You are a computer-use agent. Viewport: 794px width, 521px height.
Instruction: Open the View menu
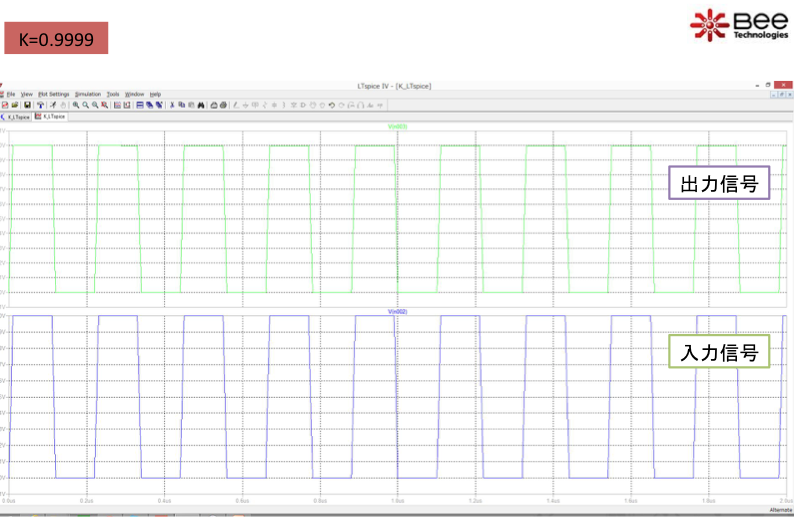pyautogui.click(x=27, y=94)
